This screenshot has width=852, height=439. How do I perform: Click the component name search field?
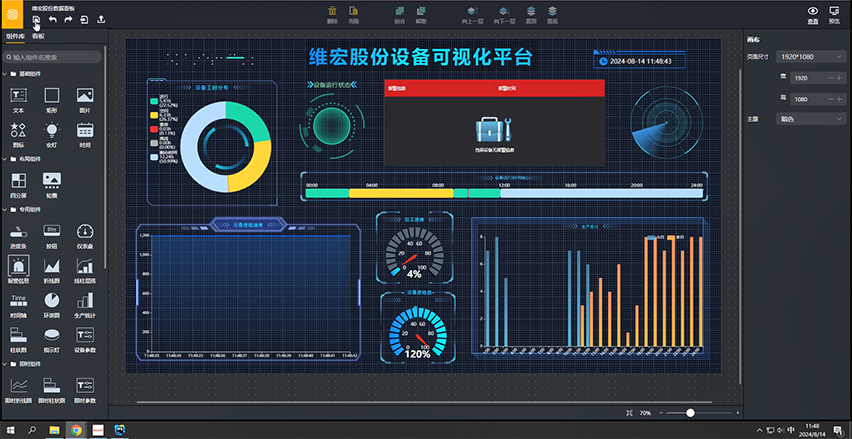pyautogui.click(x=55, y=57)
